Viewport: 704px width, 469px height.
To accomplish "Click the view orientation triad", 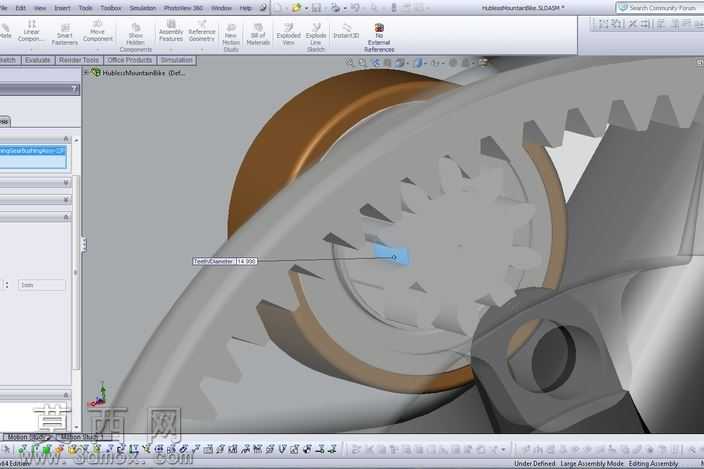I will 100,395.
